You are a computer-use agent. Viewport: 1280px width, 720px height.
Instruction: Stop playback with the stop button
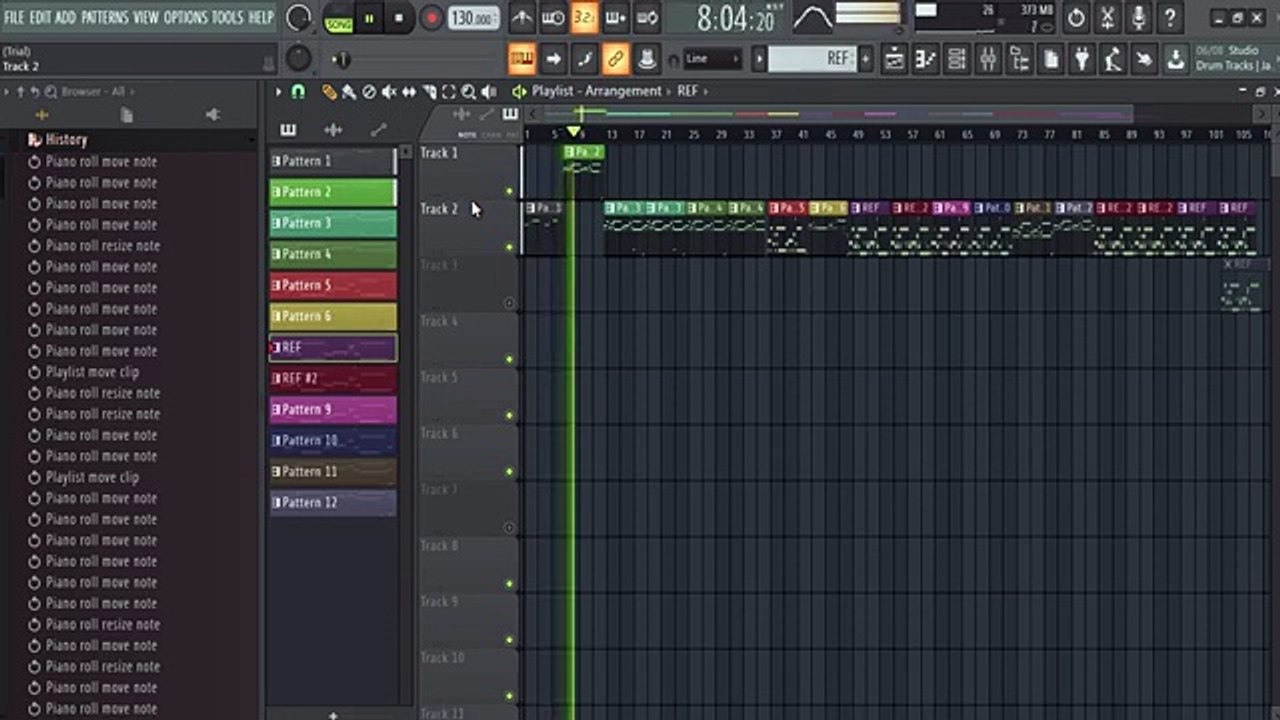[399, 18]
